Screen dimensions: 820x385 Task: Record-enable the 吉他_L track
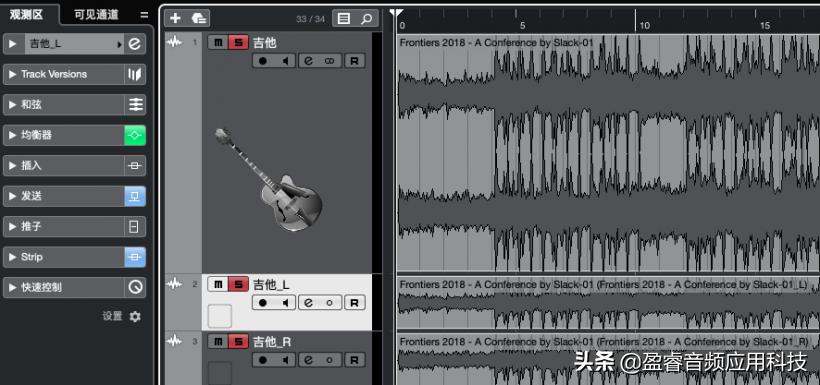click(263, 303)
